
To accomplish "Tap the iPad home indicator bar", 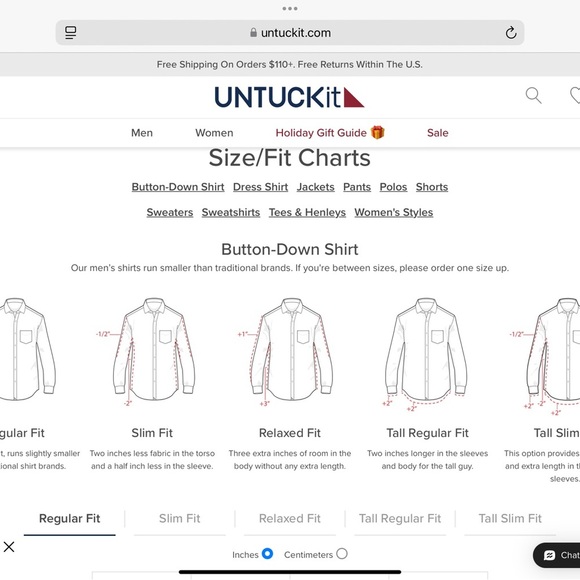I will click(290, 572).
